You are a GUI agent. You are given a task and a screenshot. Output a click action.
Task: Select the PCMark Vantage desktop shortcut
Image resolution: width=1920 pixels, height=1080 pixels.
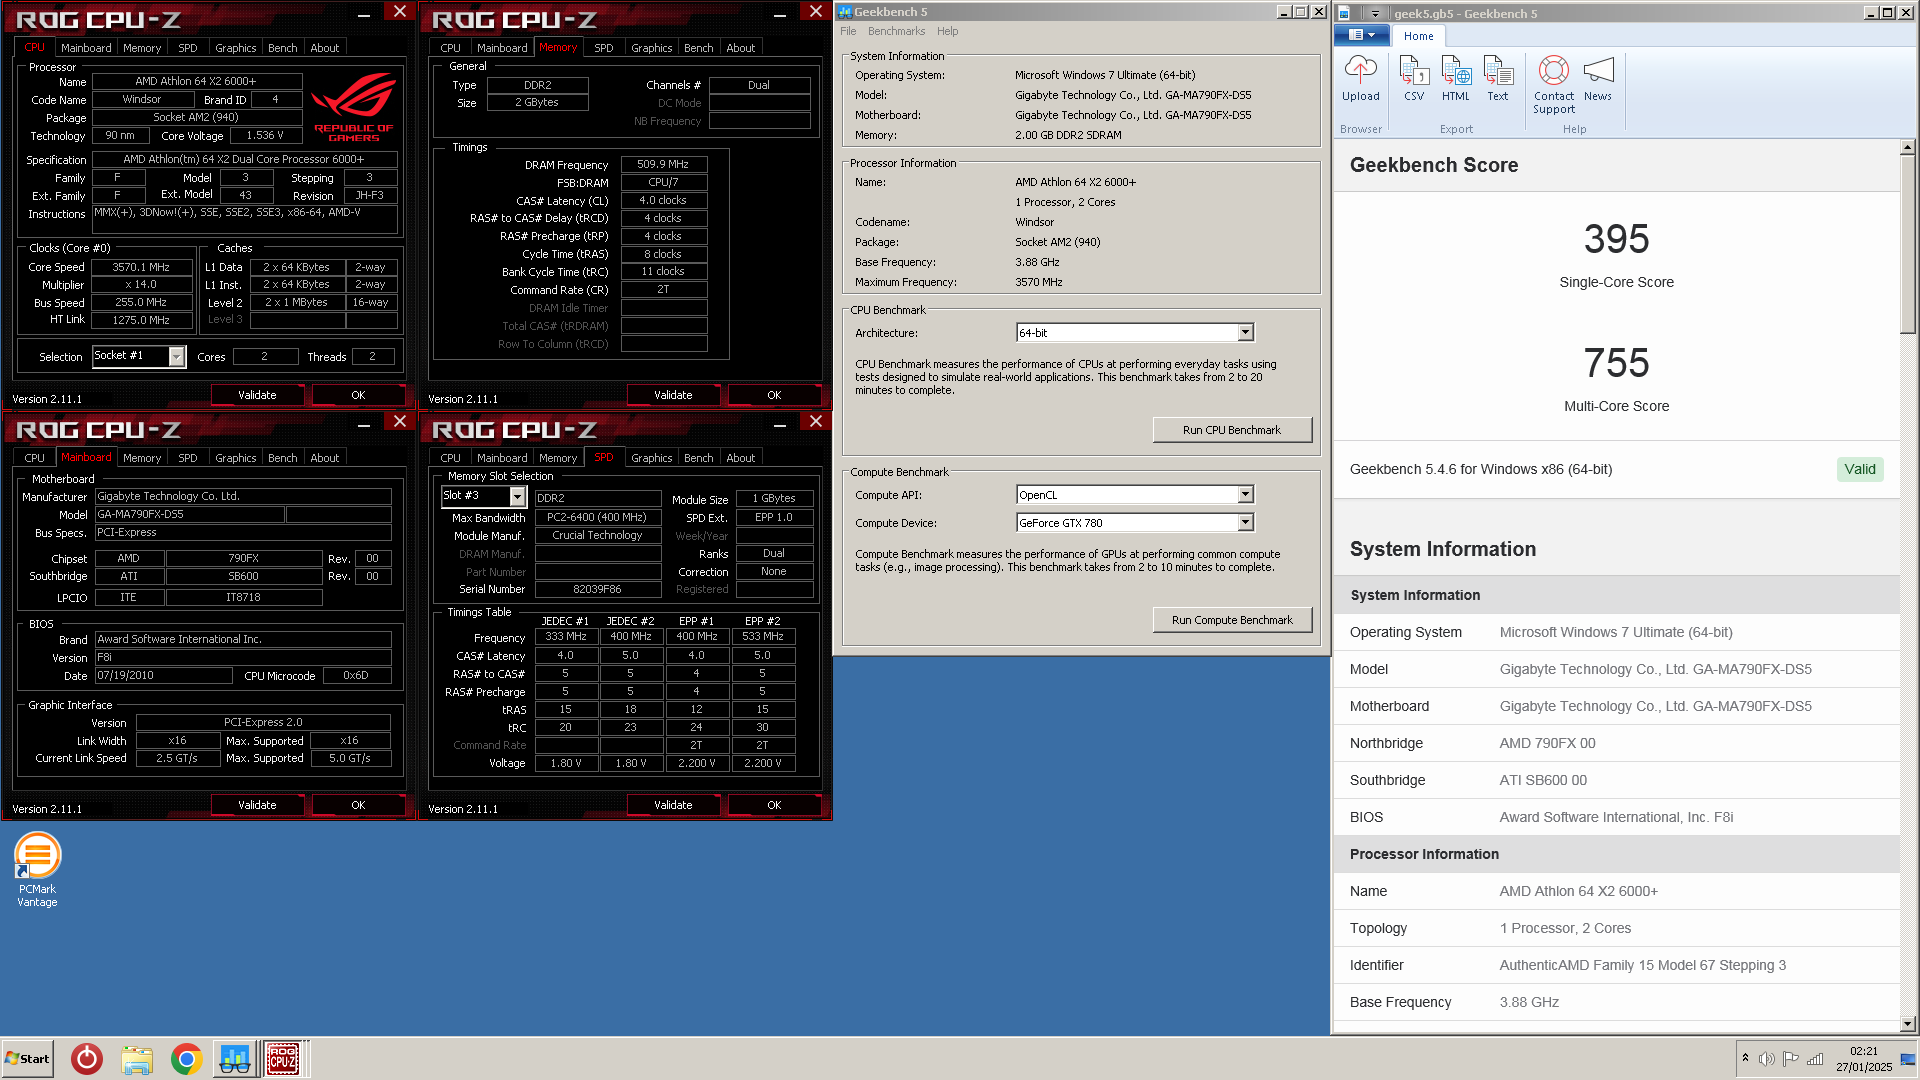point(37,870)
